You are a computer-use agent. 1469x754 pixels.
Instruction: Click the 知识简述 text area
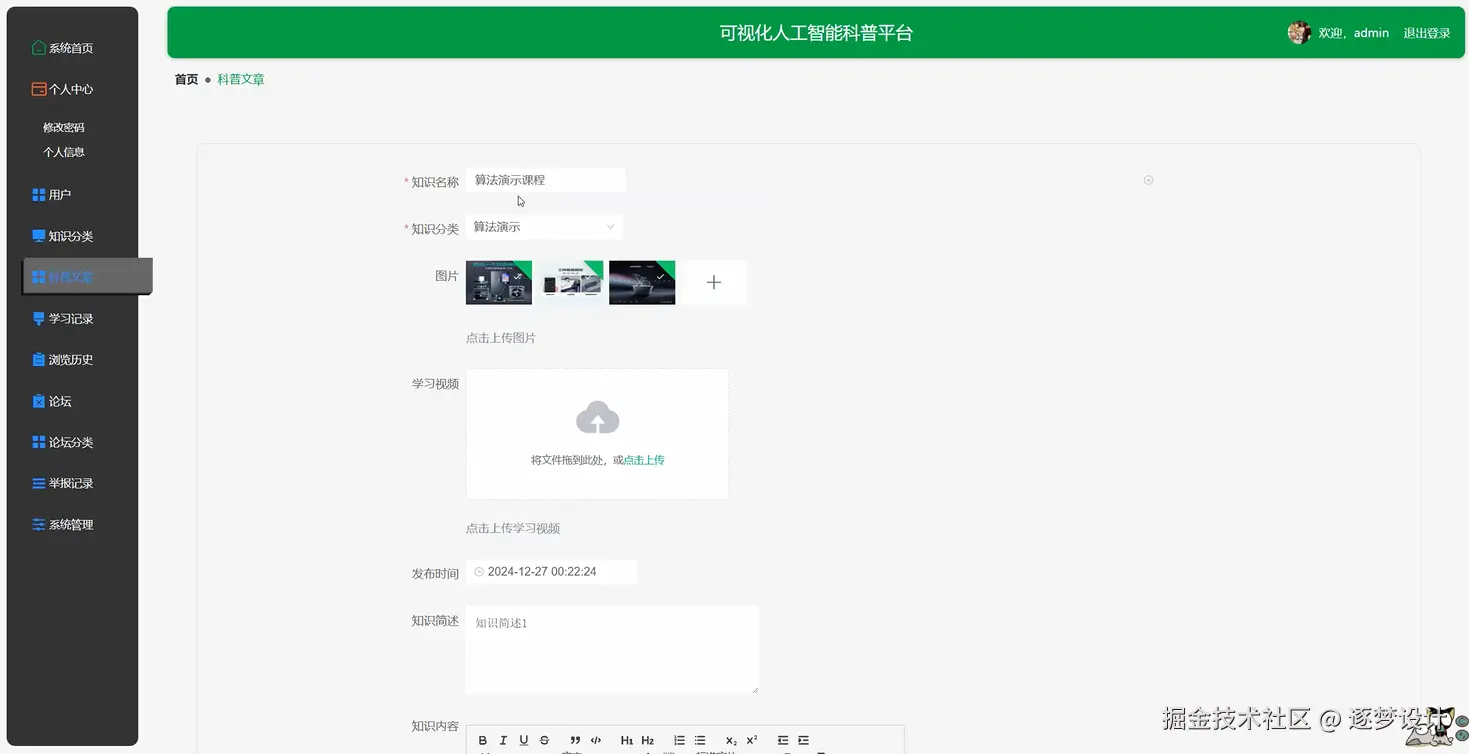point(612,650)
